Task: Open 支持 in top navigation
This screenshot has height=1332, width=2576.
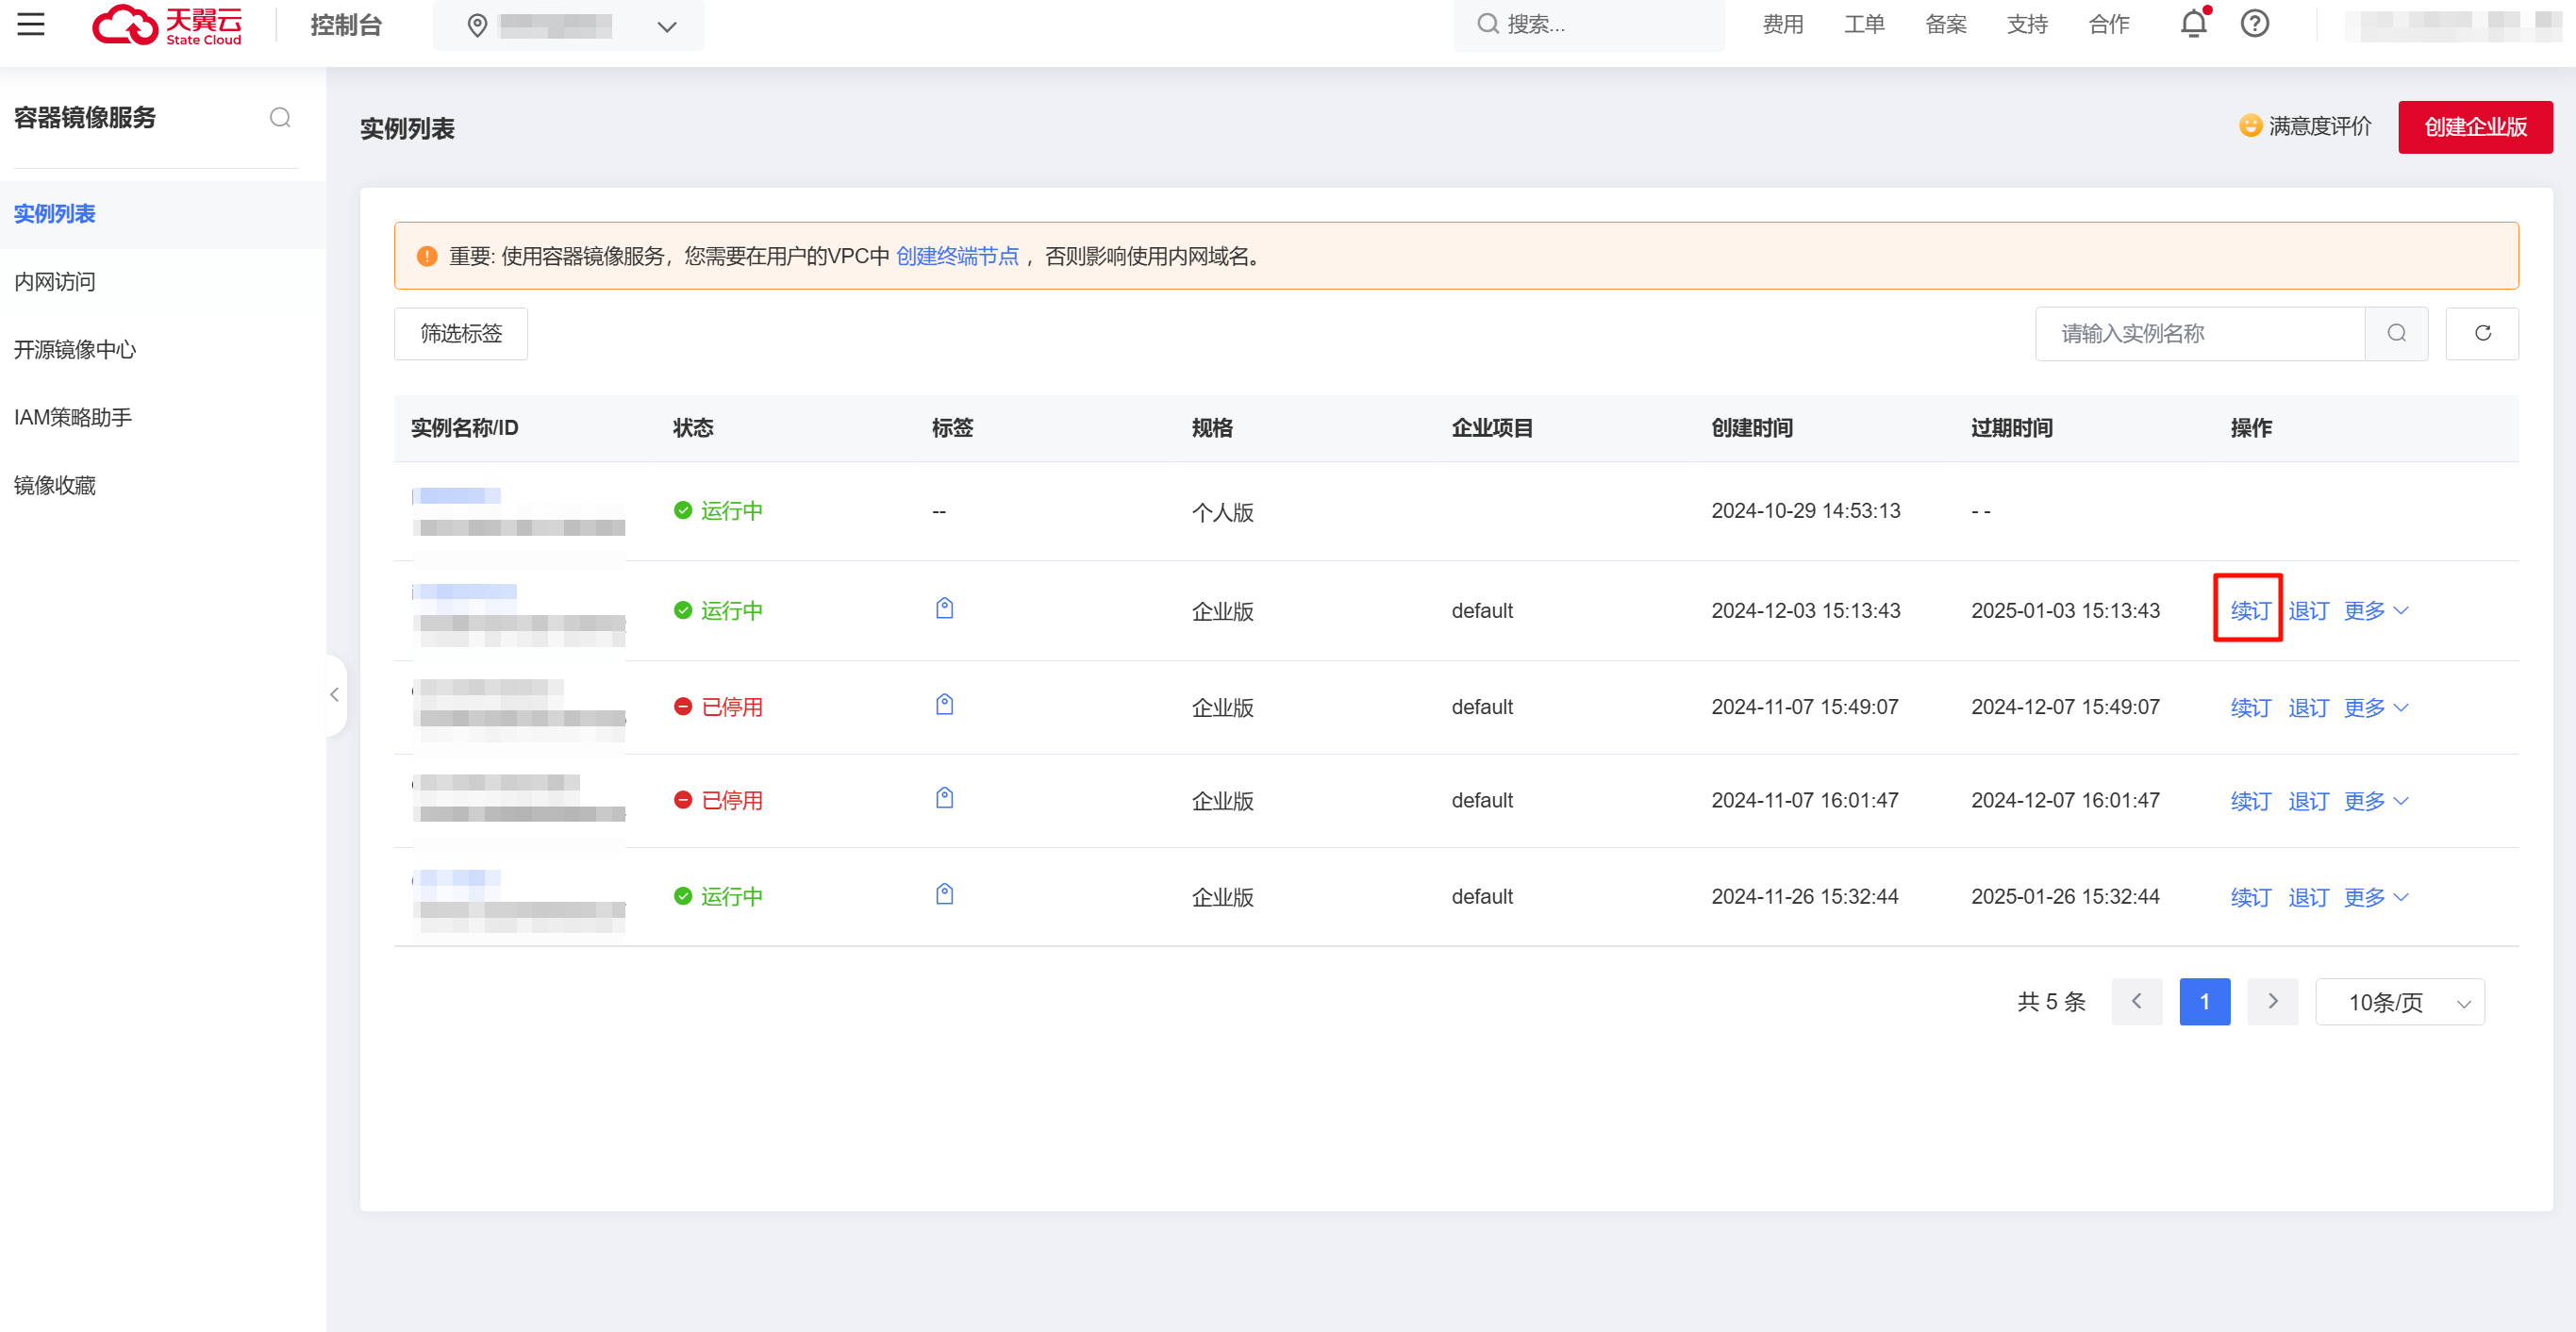Action: click(2027, 24)
